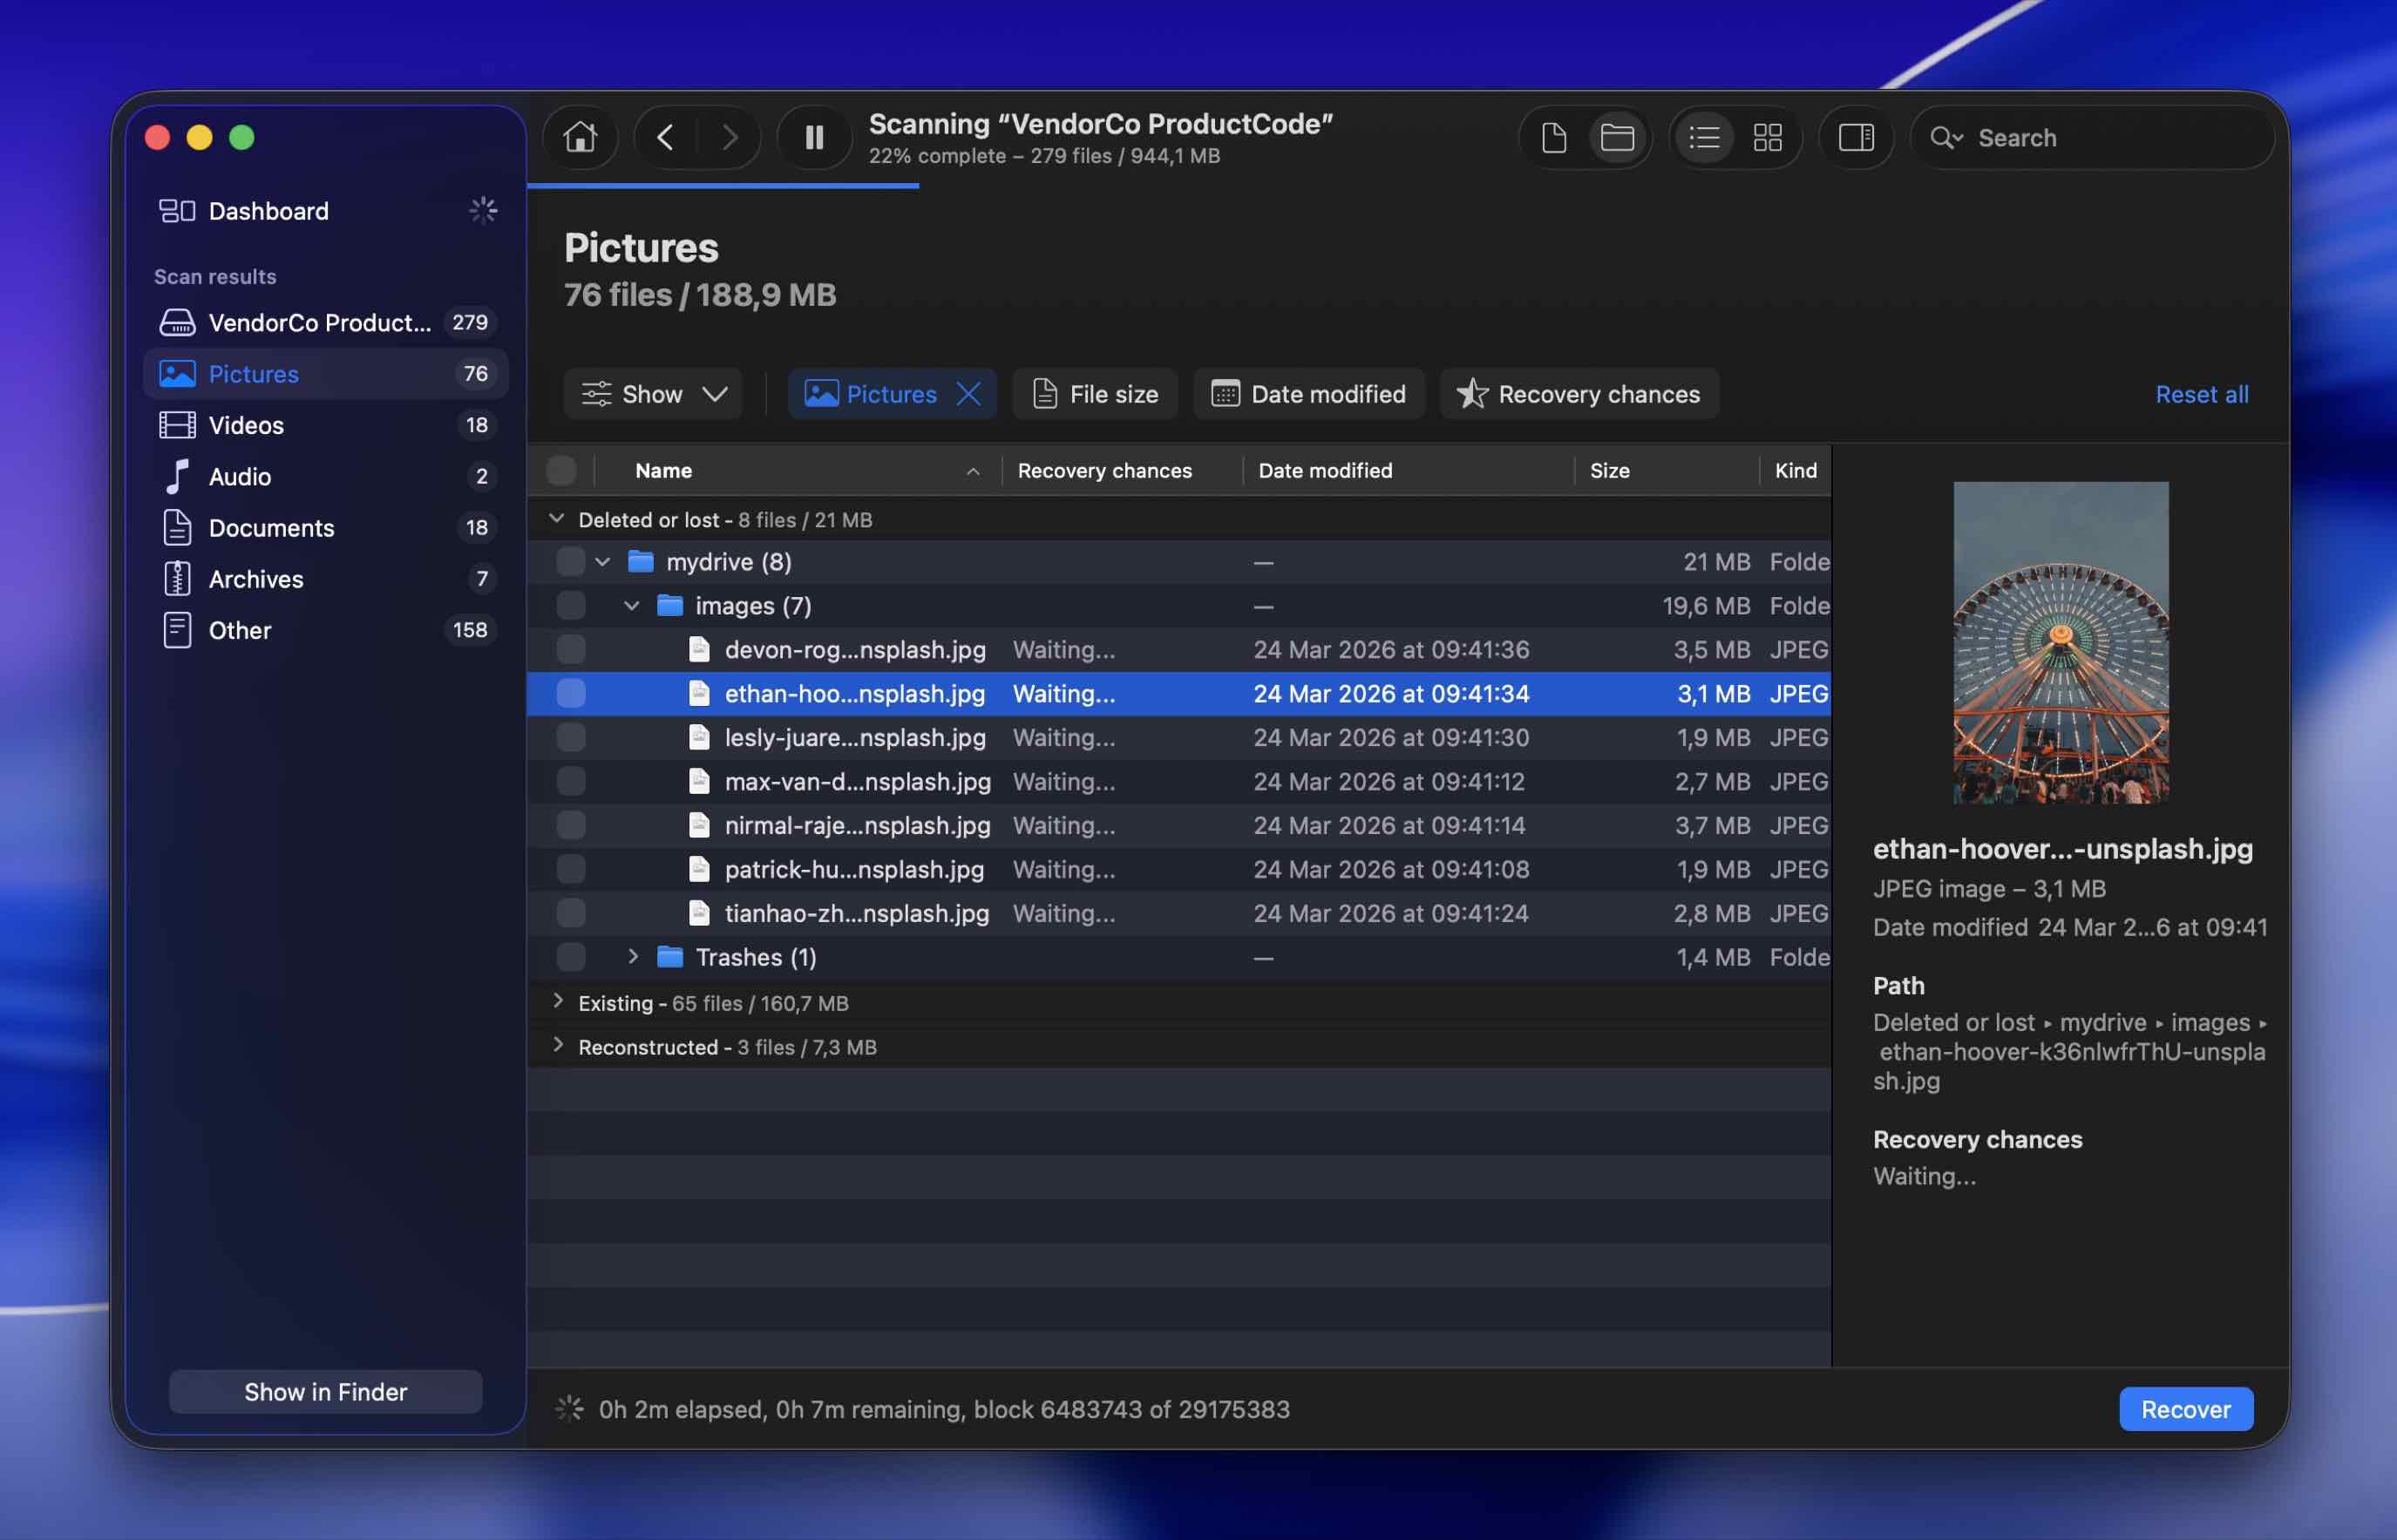Toggle the preview side panel
Viewport: 2397px width, 1540px height.
click(1856, 137)
